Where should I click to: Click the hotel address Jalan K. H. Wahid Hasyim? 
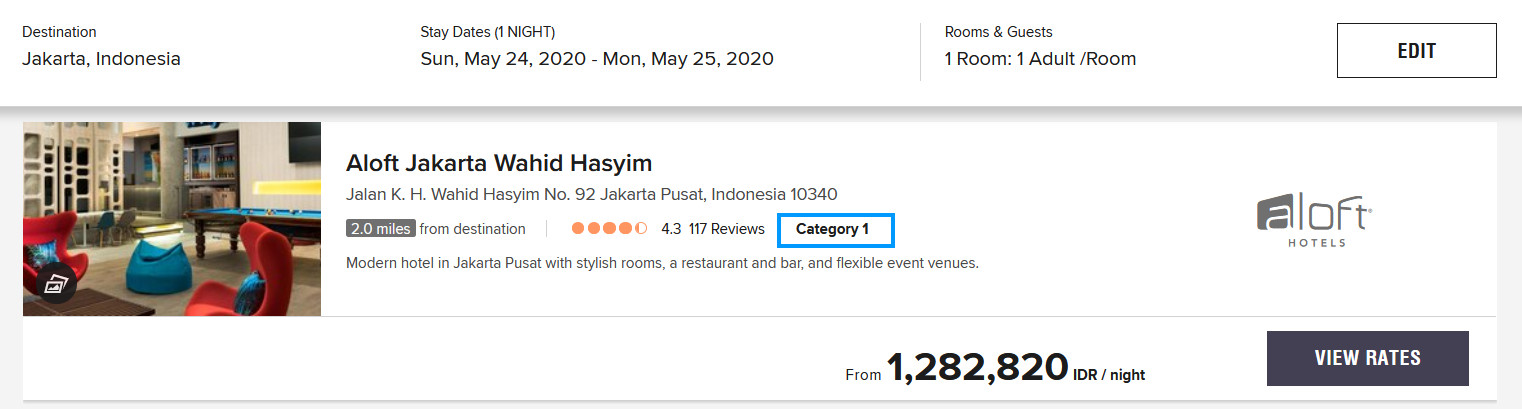coord(592,194)
